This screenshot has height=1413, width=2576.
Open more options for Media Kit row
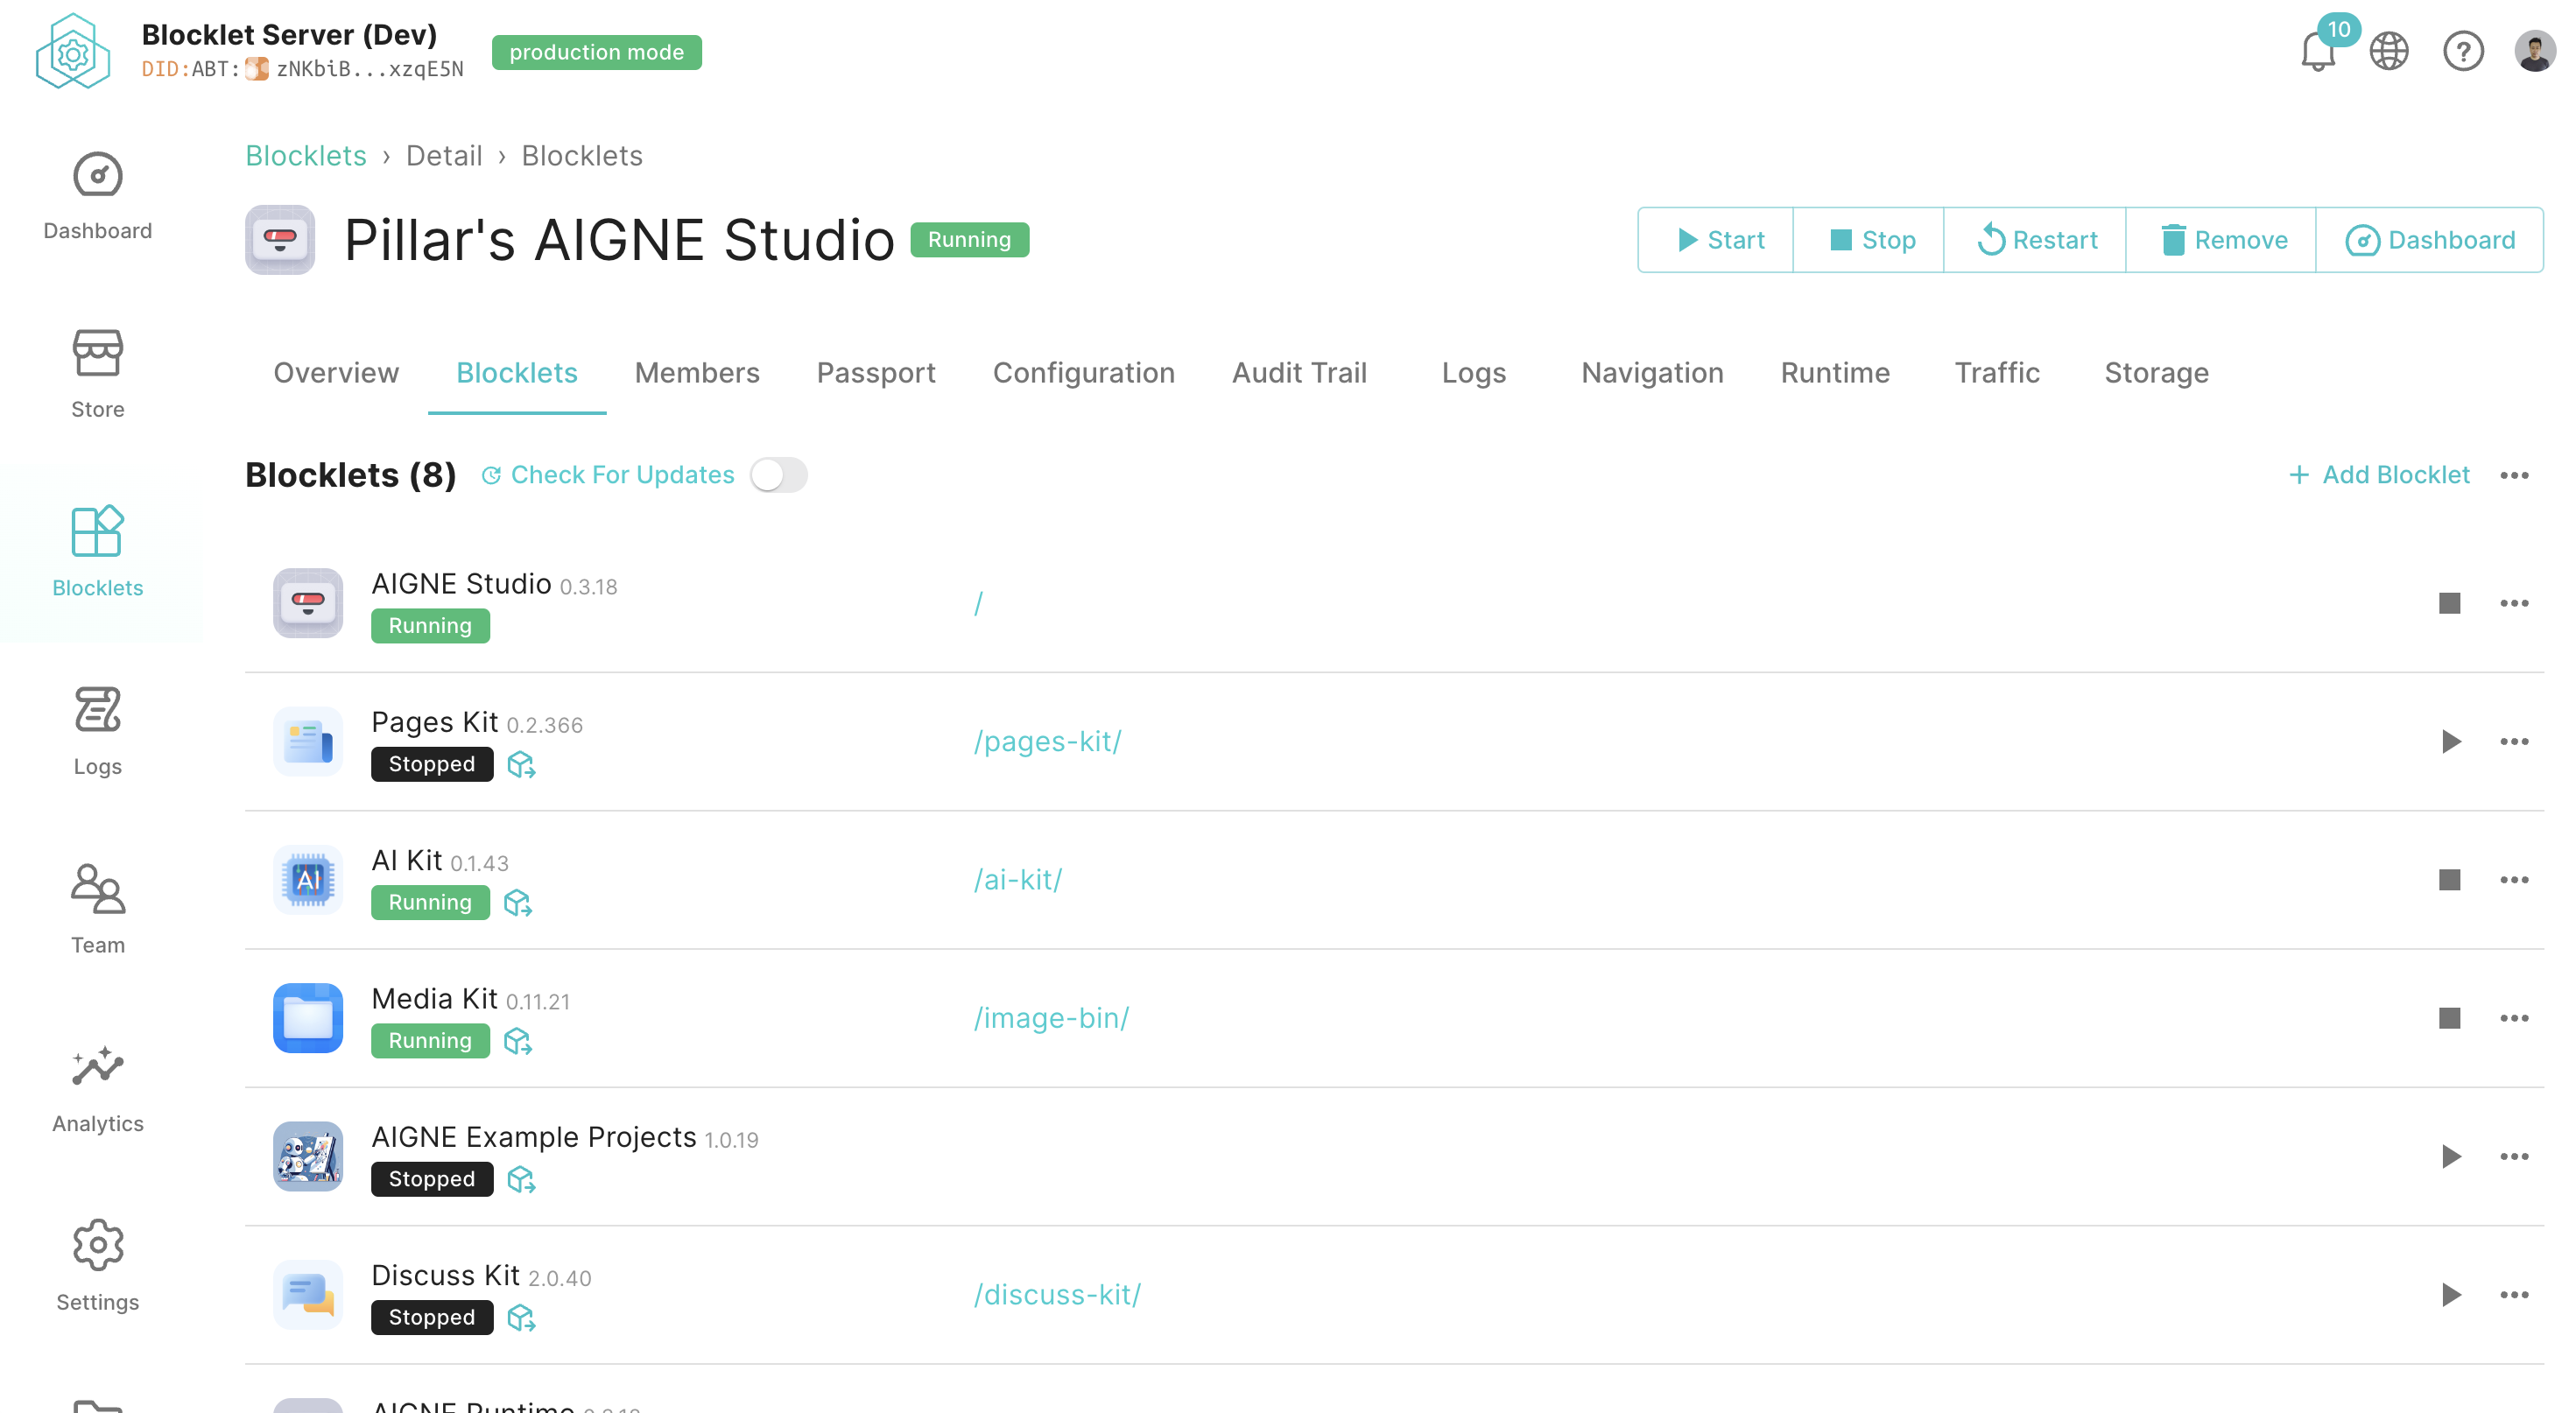(2514, 1018)
